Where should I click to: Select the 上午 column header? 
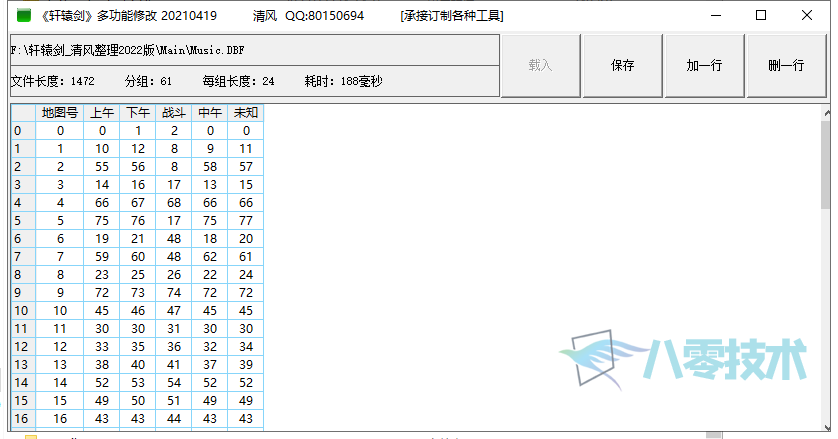(102, 113)
